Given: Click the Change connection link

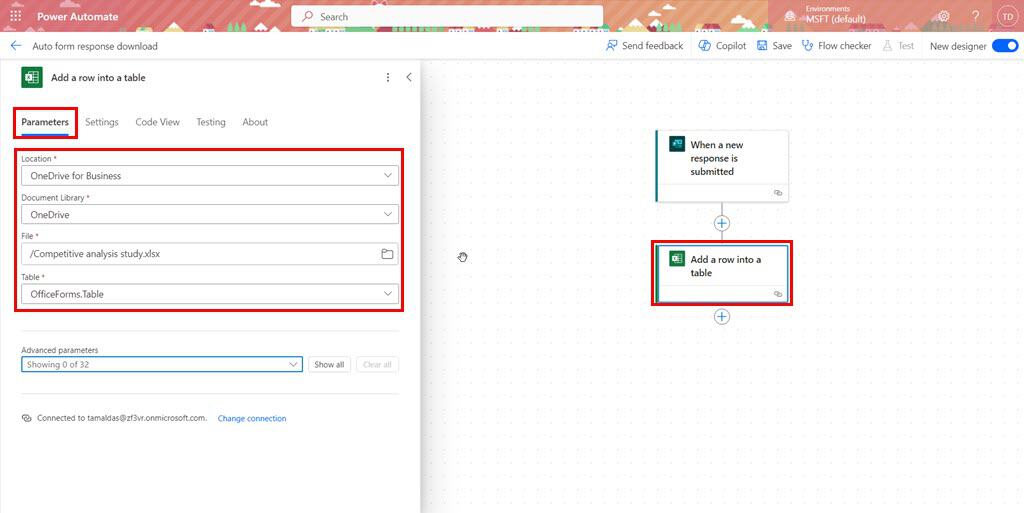Looking at the screenshot, I should pos(252,418).
